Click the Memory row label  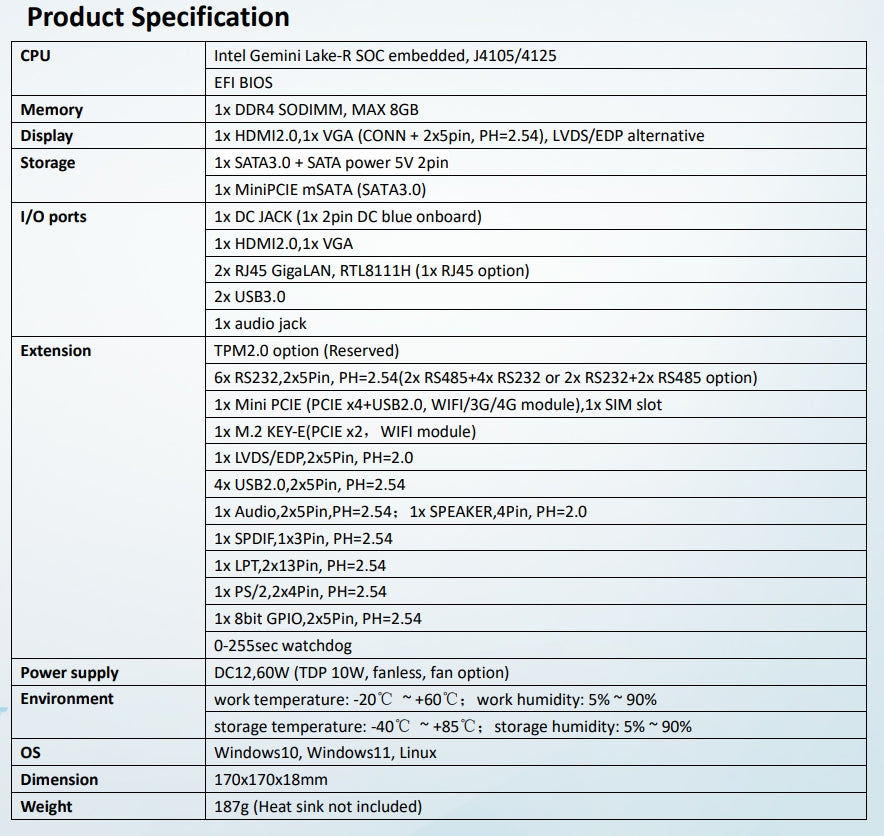pyautogui.click(x=51, y=110)
